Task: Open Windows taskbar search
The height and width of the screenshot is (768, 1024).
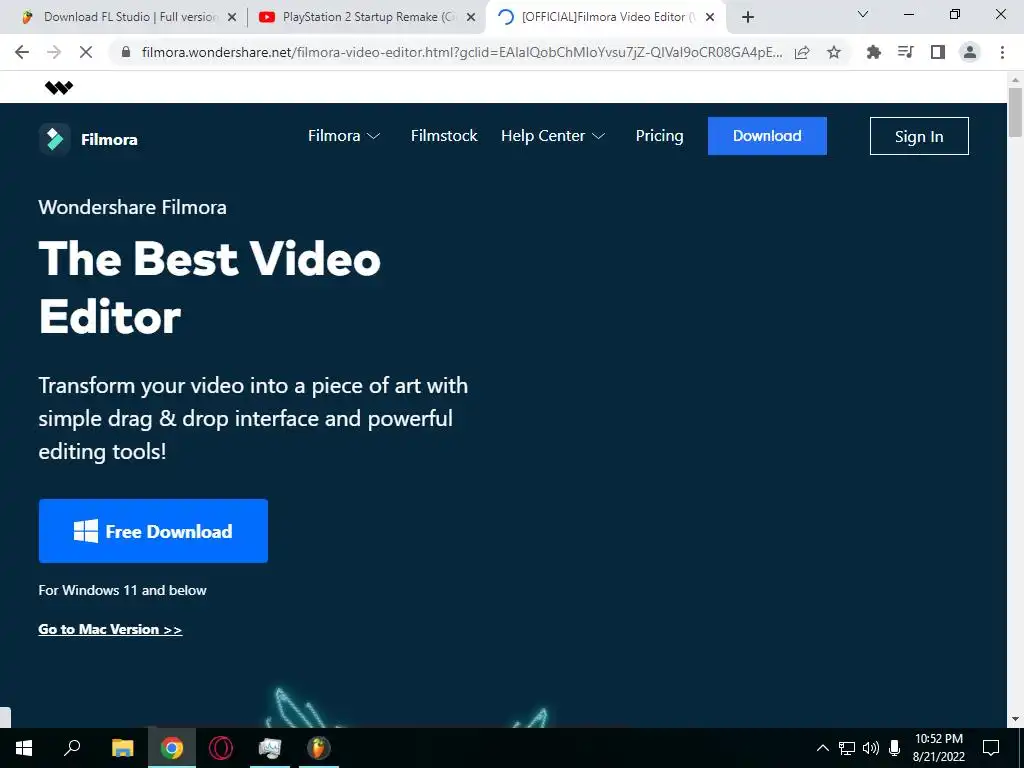Action: 72,748
